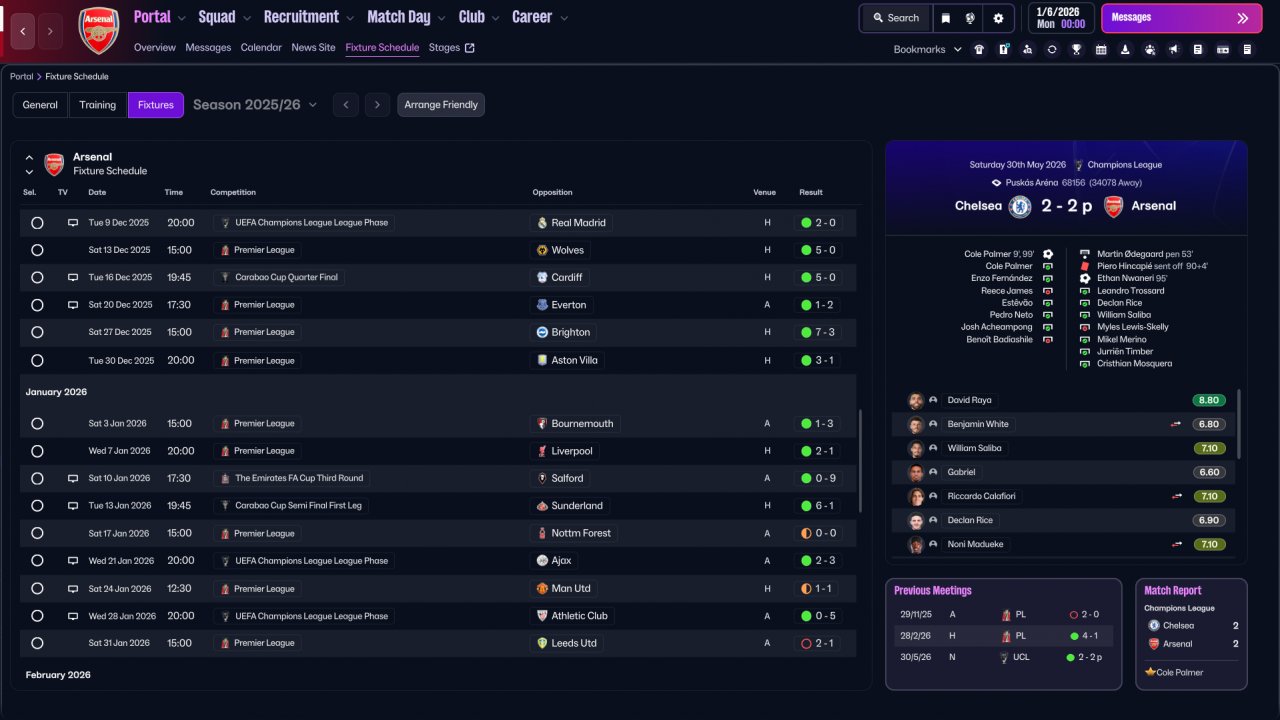Select the radio button for the Bournemouth fixture
This screenshot has width=1280, height=720.
pyautogui.click(x=37, y=424)
